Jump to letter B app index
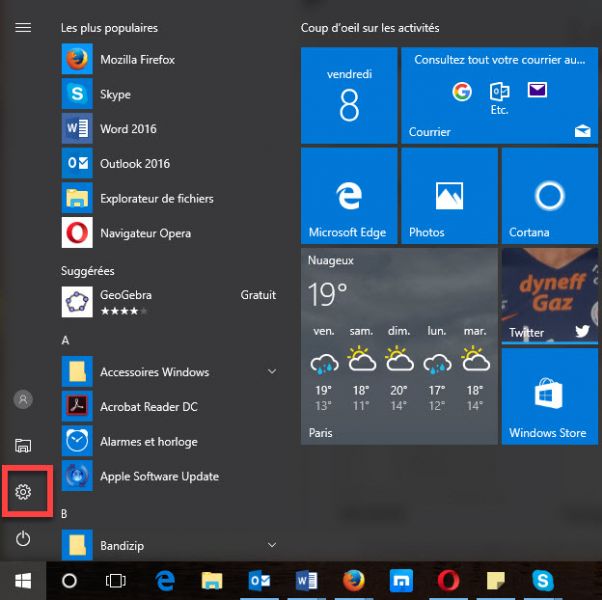602x600 pixels. coord(64,514)
